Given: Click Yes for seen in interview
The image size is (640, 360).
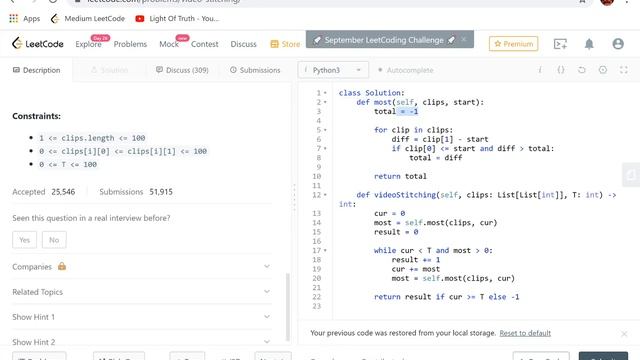Looking at the screenshot, I should (24, 240).
